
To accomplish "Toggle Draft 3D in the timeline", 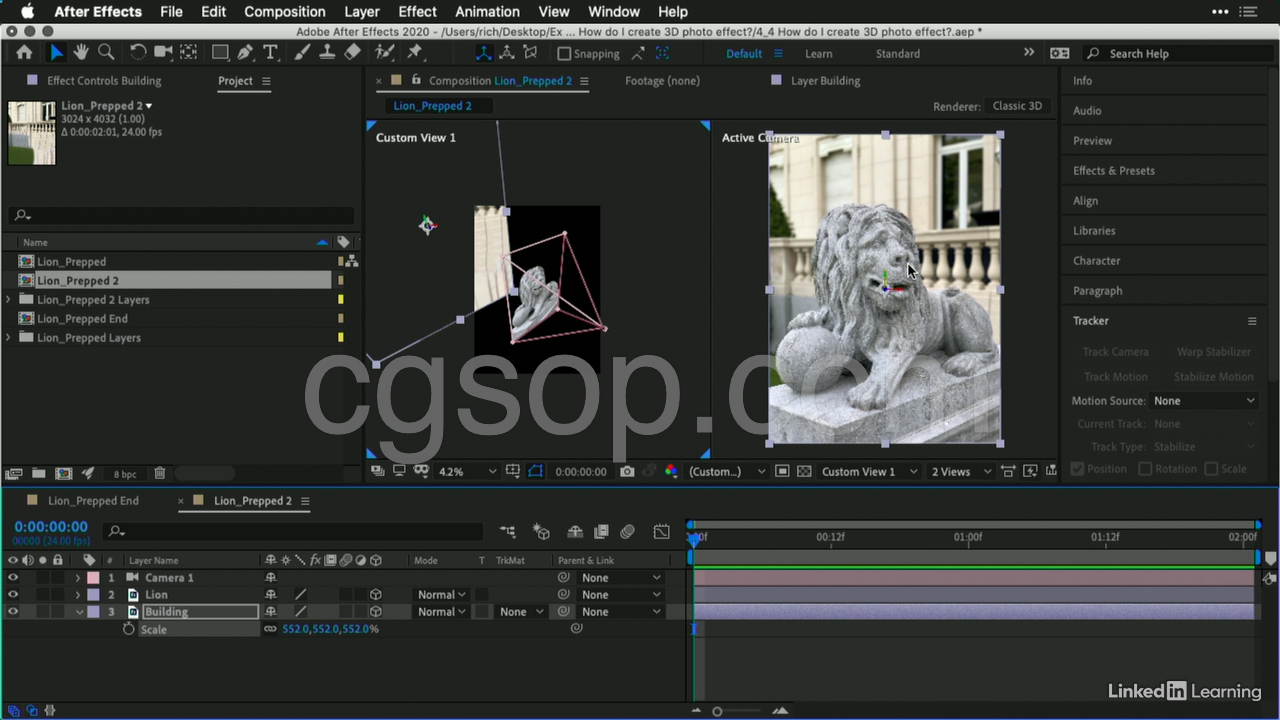I will pyautogui.click(x=541, y=532).
